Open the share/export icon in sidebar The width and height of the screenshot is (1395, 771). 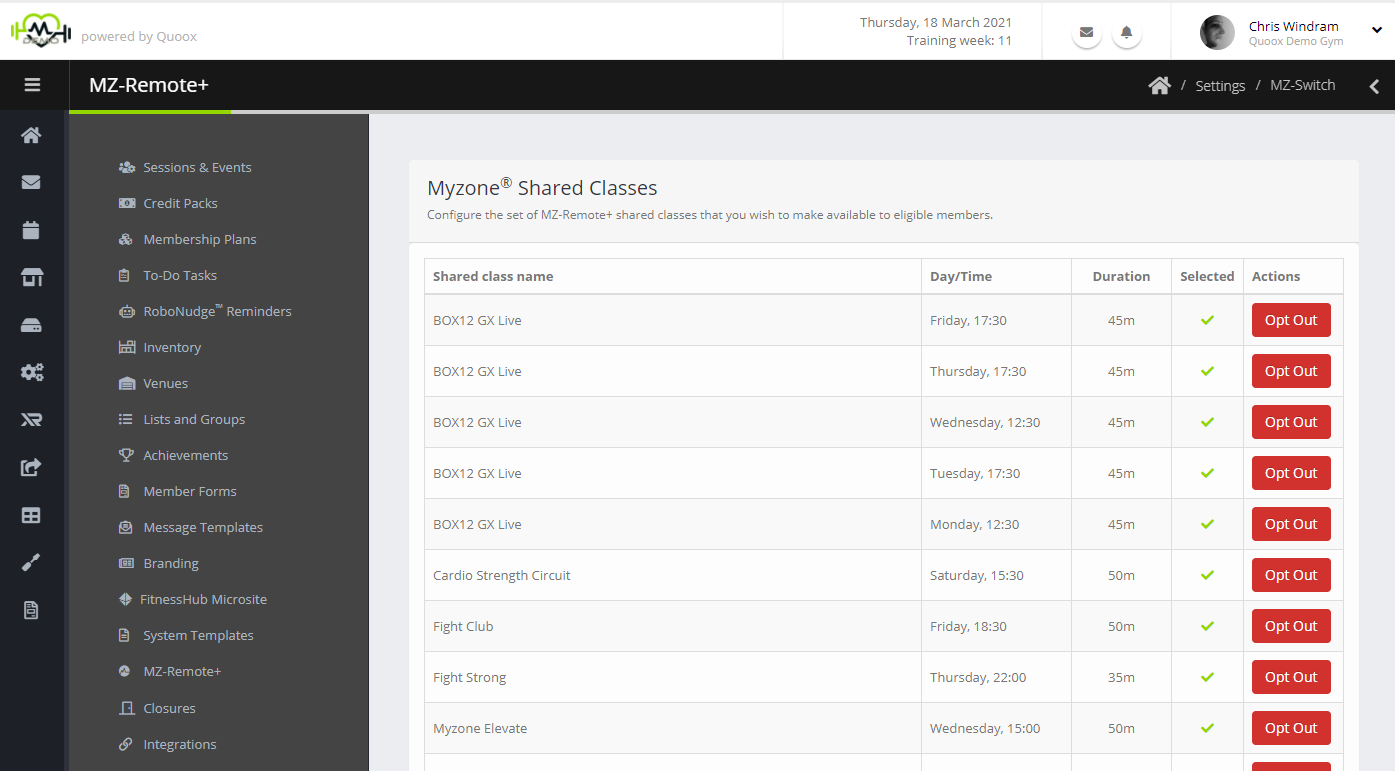[32, 467]
